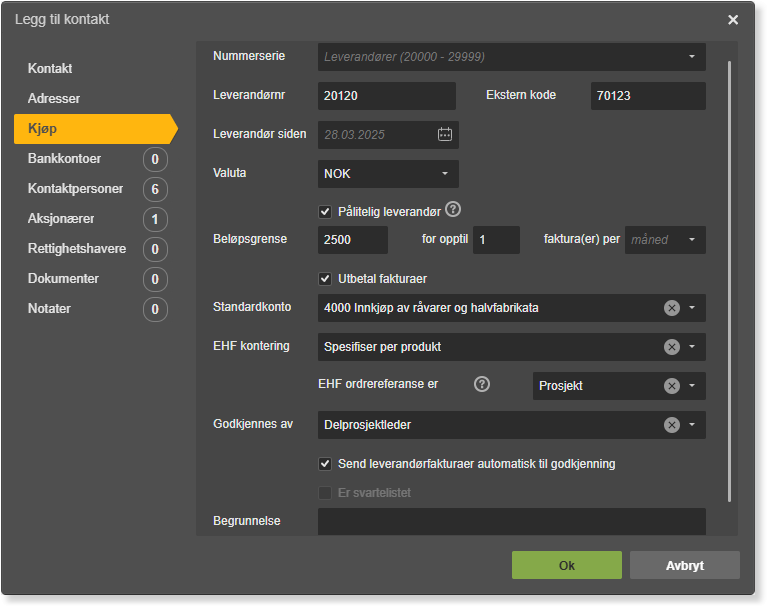
Task: Open the Aksjonærer section
Action: 61,219
